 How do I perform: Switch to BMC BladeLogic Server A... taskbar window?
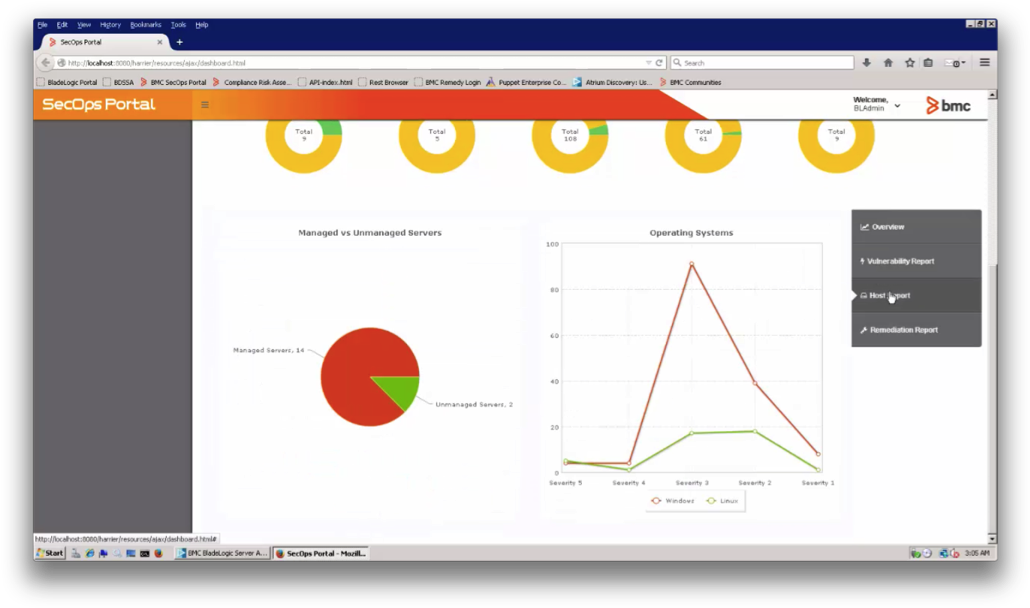[x=222, y=554]
